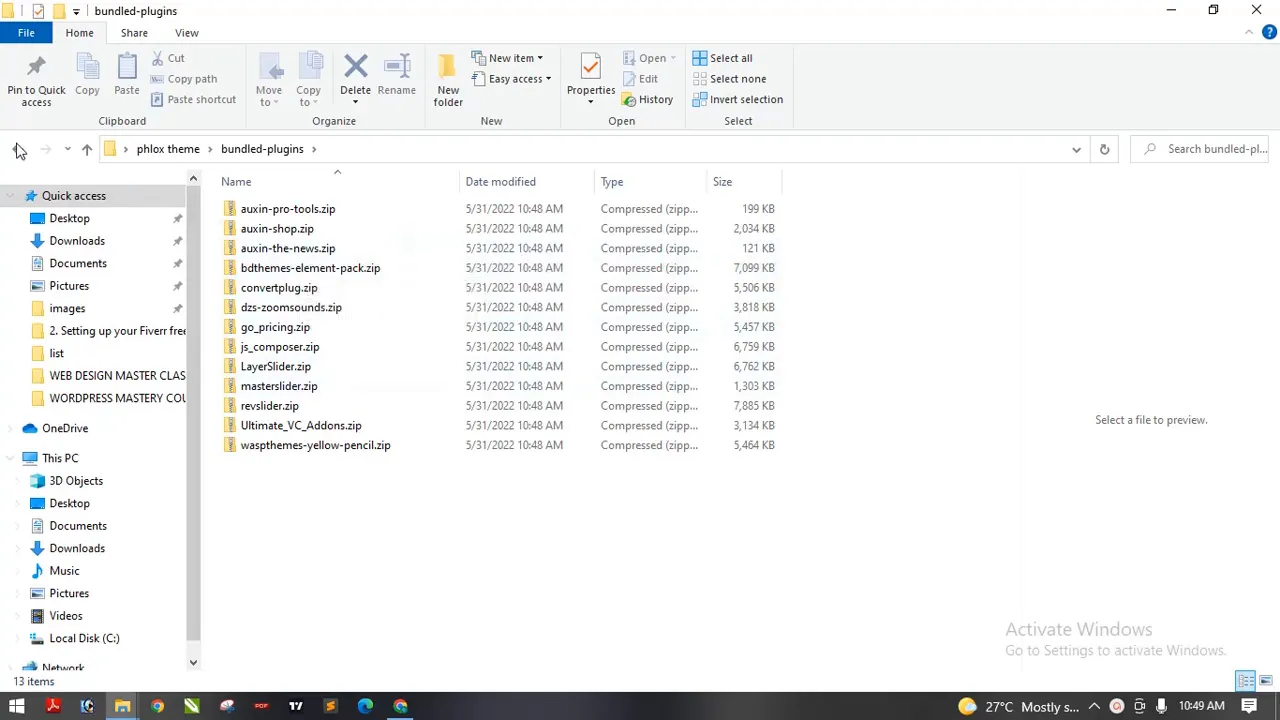The image size is (1280, 720).
Task: Click Paste shortcut in the ribbon
Action: coord(194,99)
